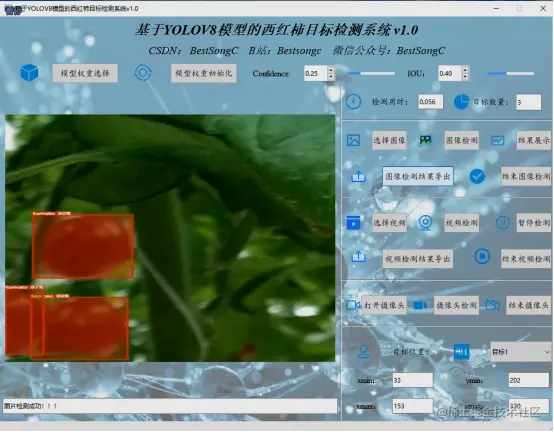The width and height of the screenshot is (554, 432).
Task: Click the pause circle icon beside 暂停检测
Action: click(502, 223)
